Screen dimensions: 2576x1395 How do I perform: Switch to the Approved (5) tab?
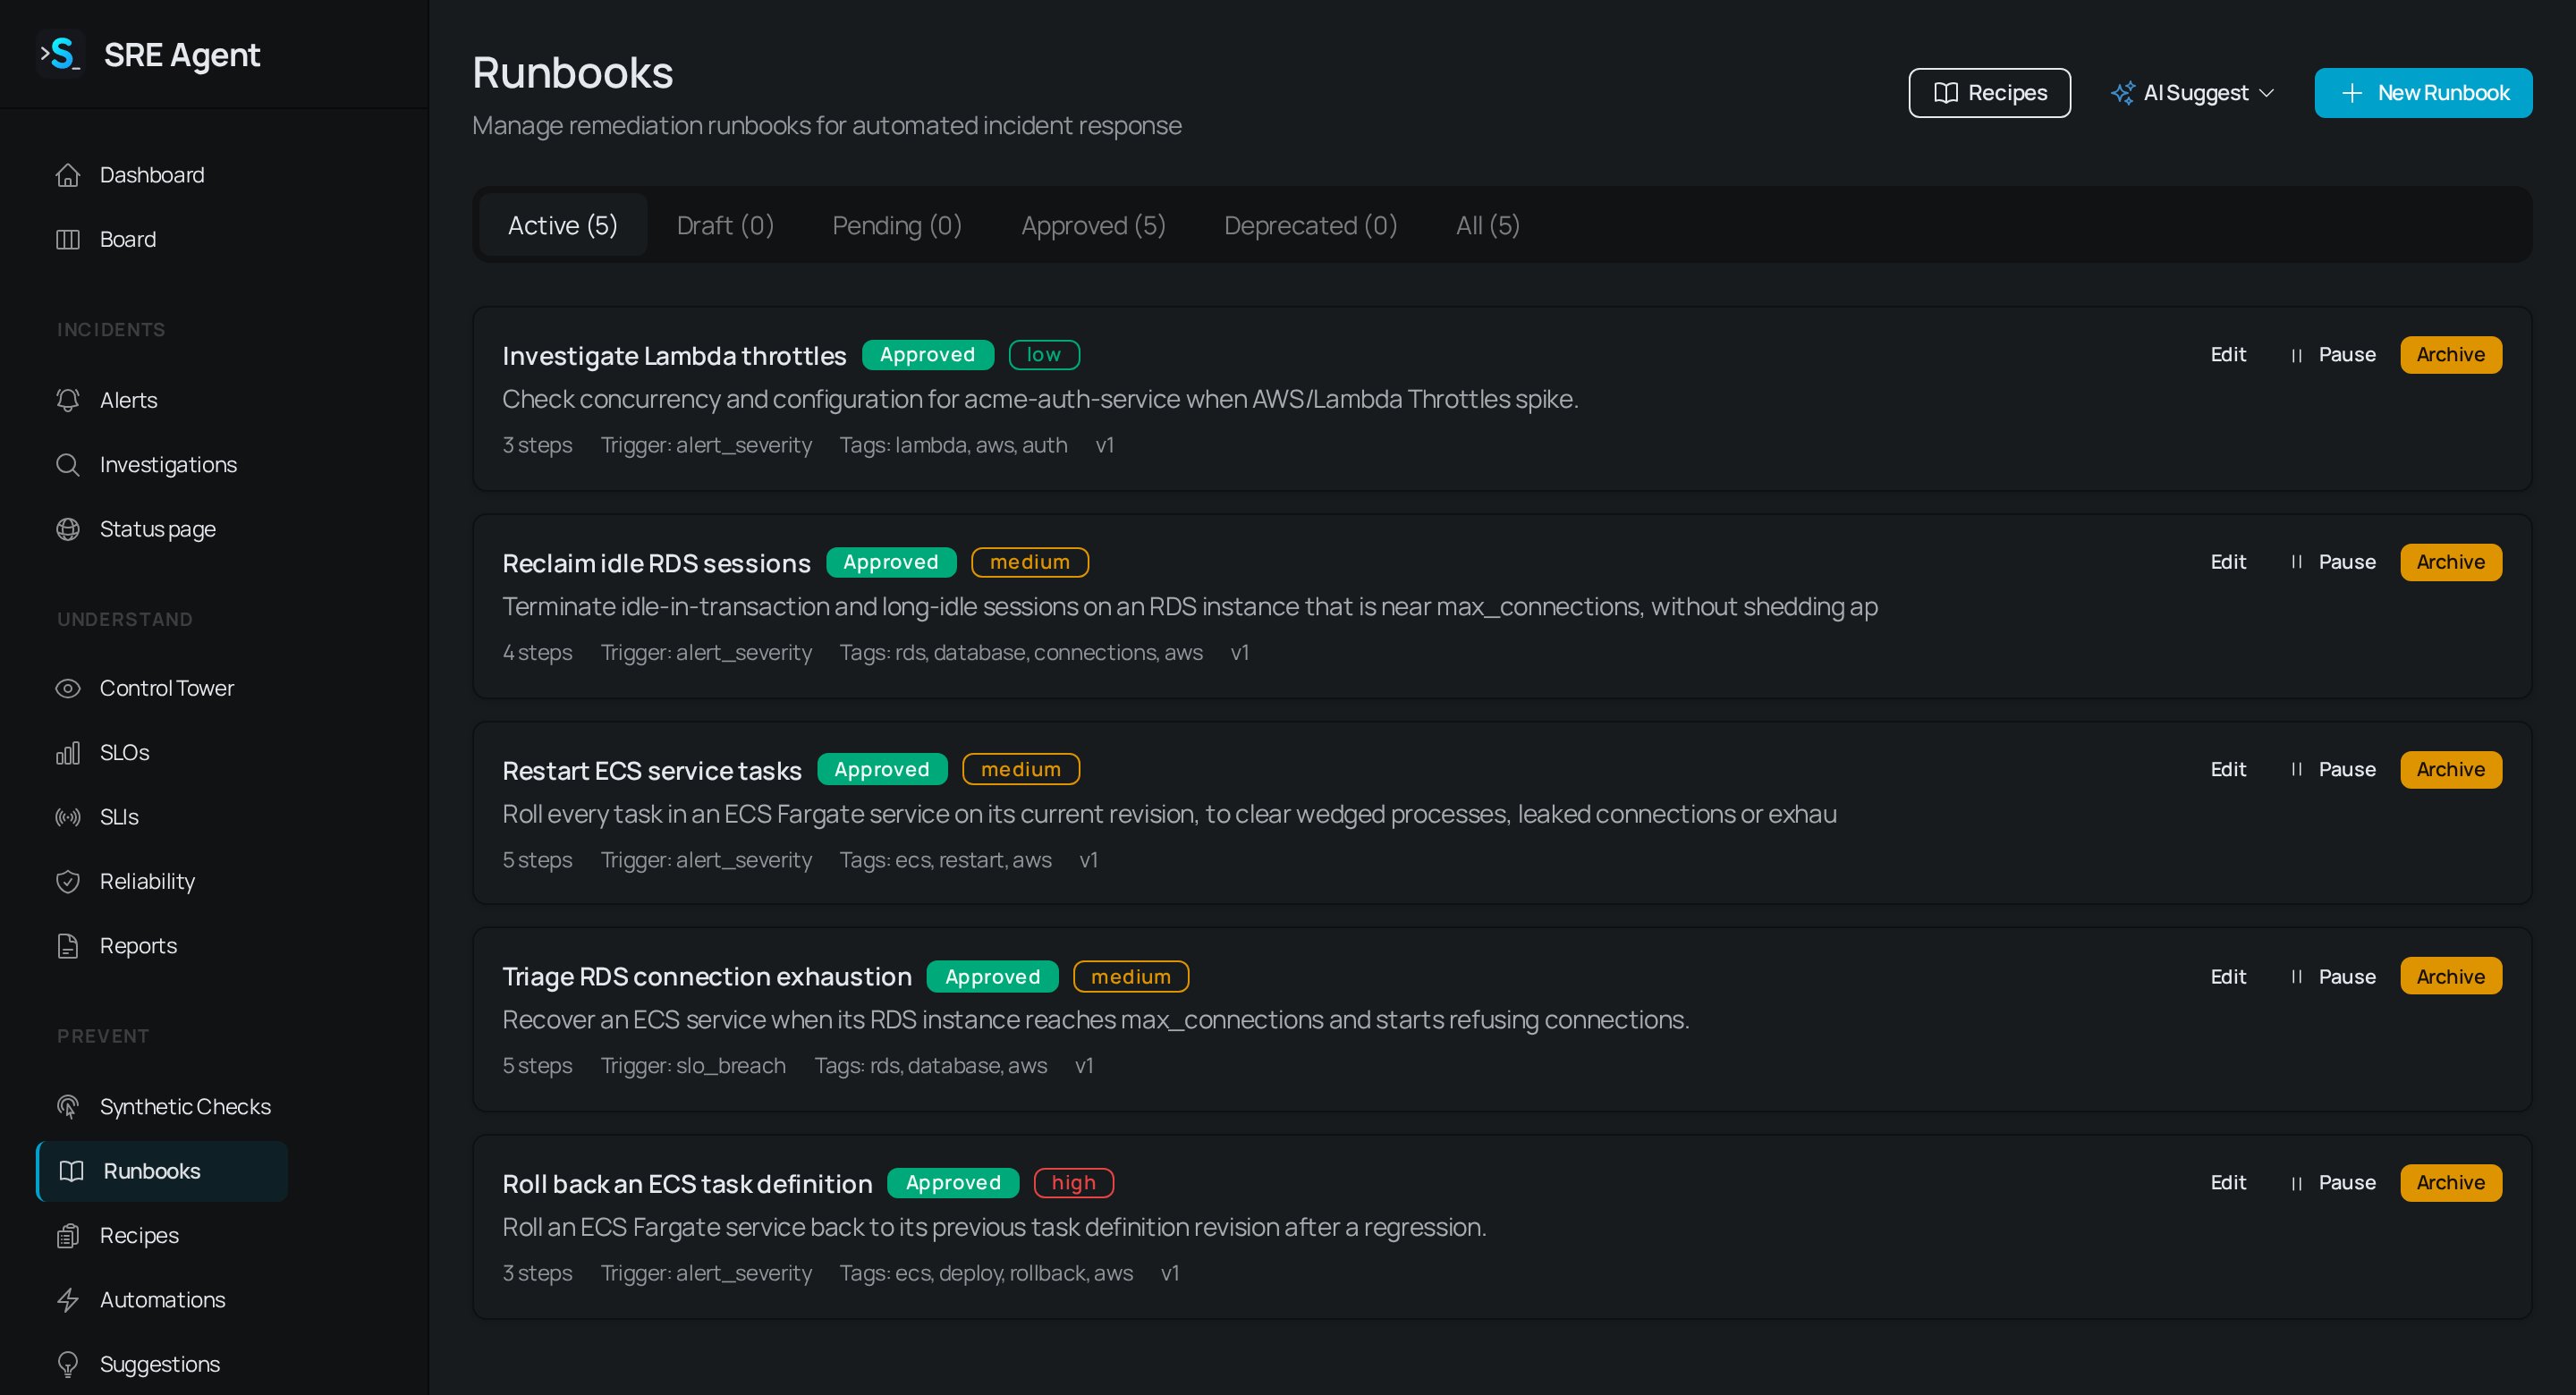tap(1093, 226)
